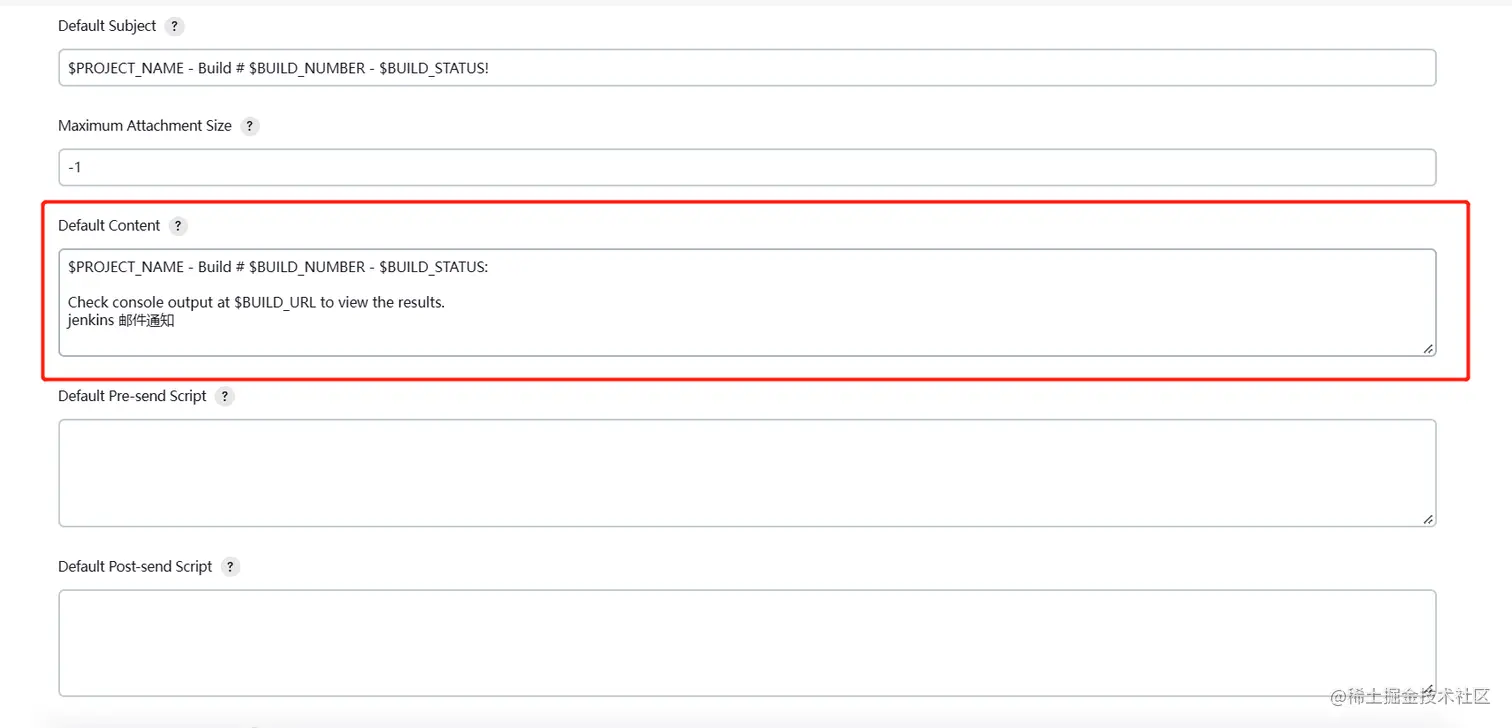Click the 'Maximum Attachment Size' label
Screen dimensions: 1512x728
[145, 126]
